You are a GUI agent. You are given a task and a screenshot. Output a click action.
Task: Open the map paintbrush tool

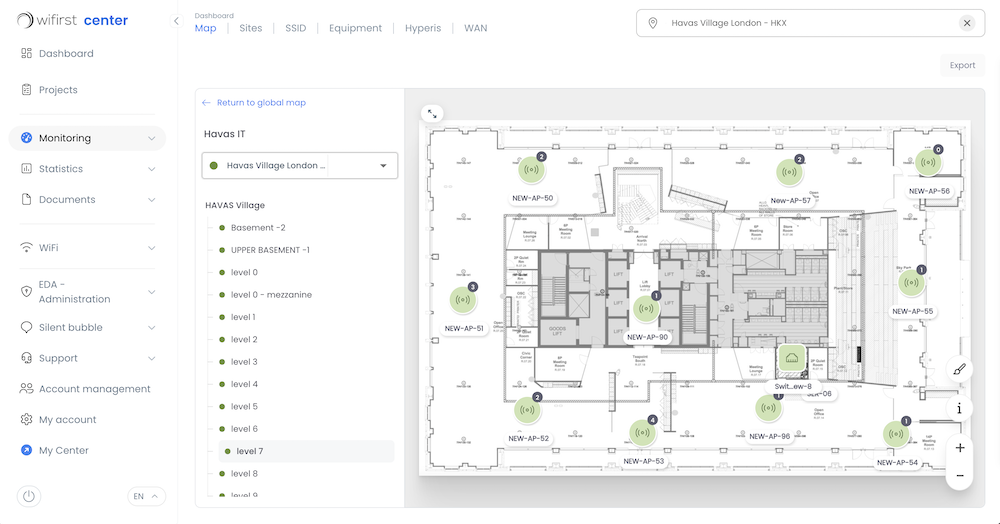pos(959,369)
